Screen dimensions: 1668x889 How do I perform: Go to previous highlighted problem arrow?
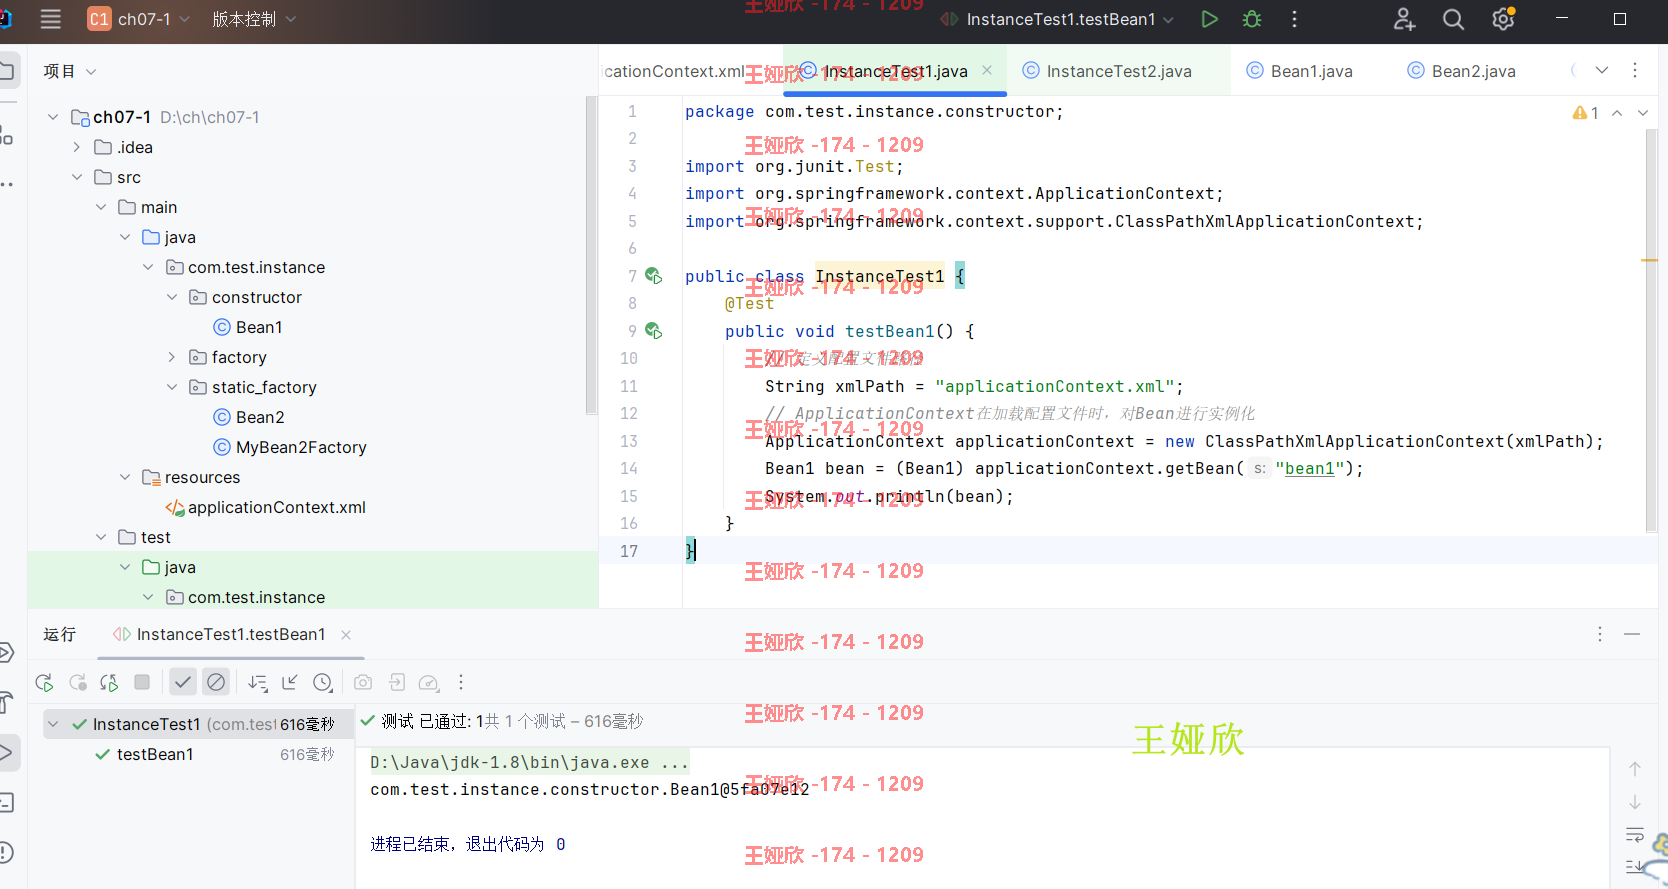(1617, 113)
